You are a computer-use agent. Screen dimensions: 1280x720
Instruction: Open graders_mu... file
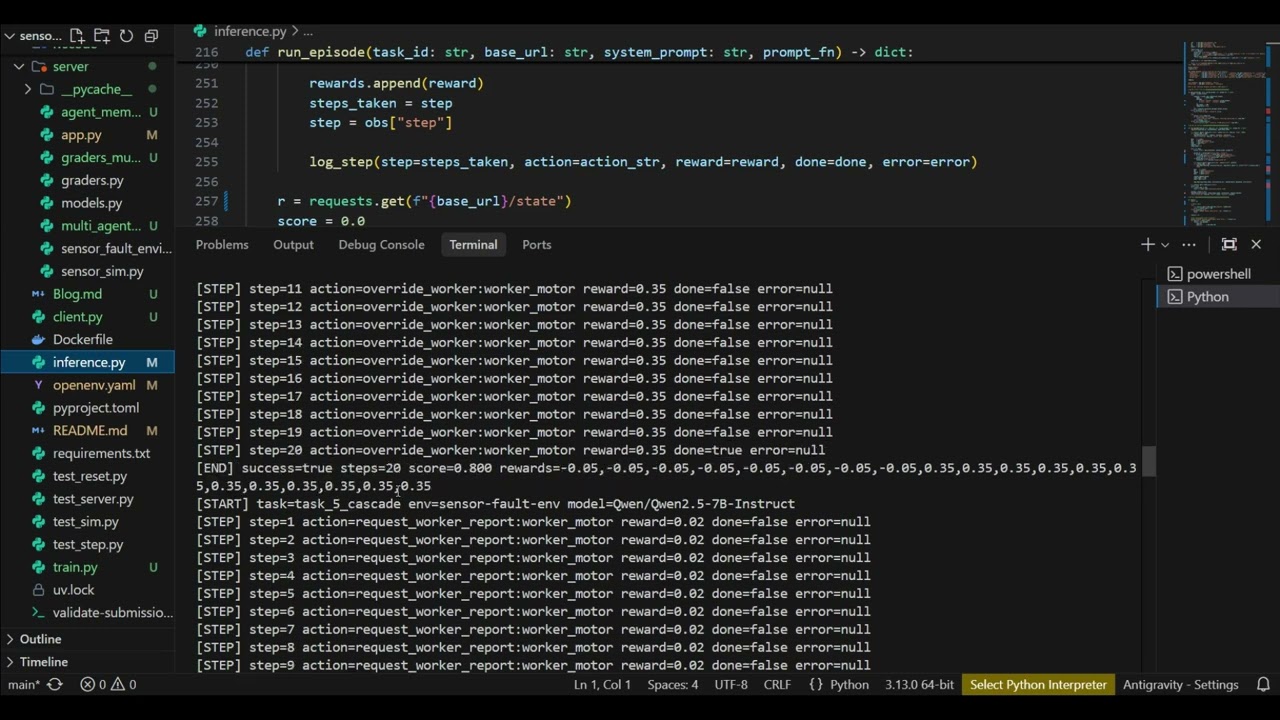tap(100, 158)
